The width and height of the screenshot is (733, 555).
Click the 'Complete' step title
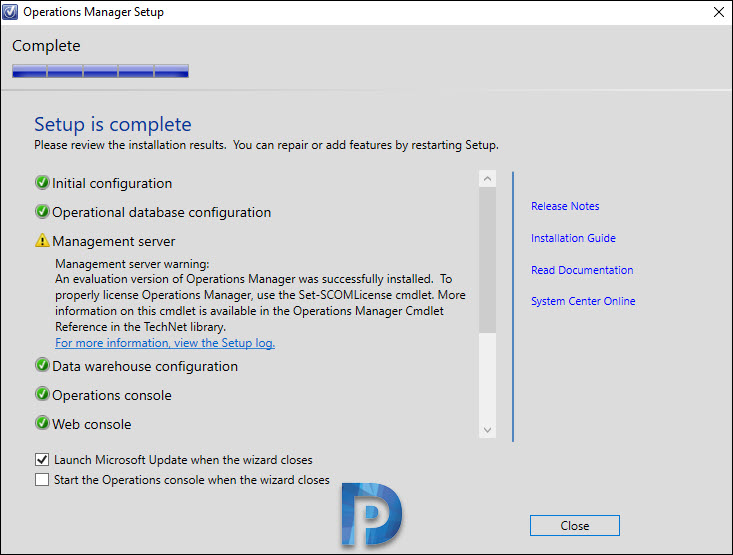46,46
